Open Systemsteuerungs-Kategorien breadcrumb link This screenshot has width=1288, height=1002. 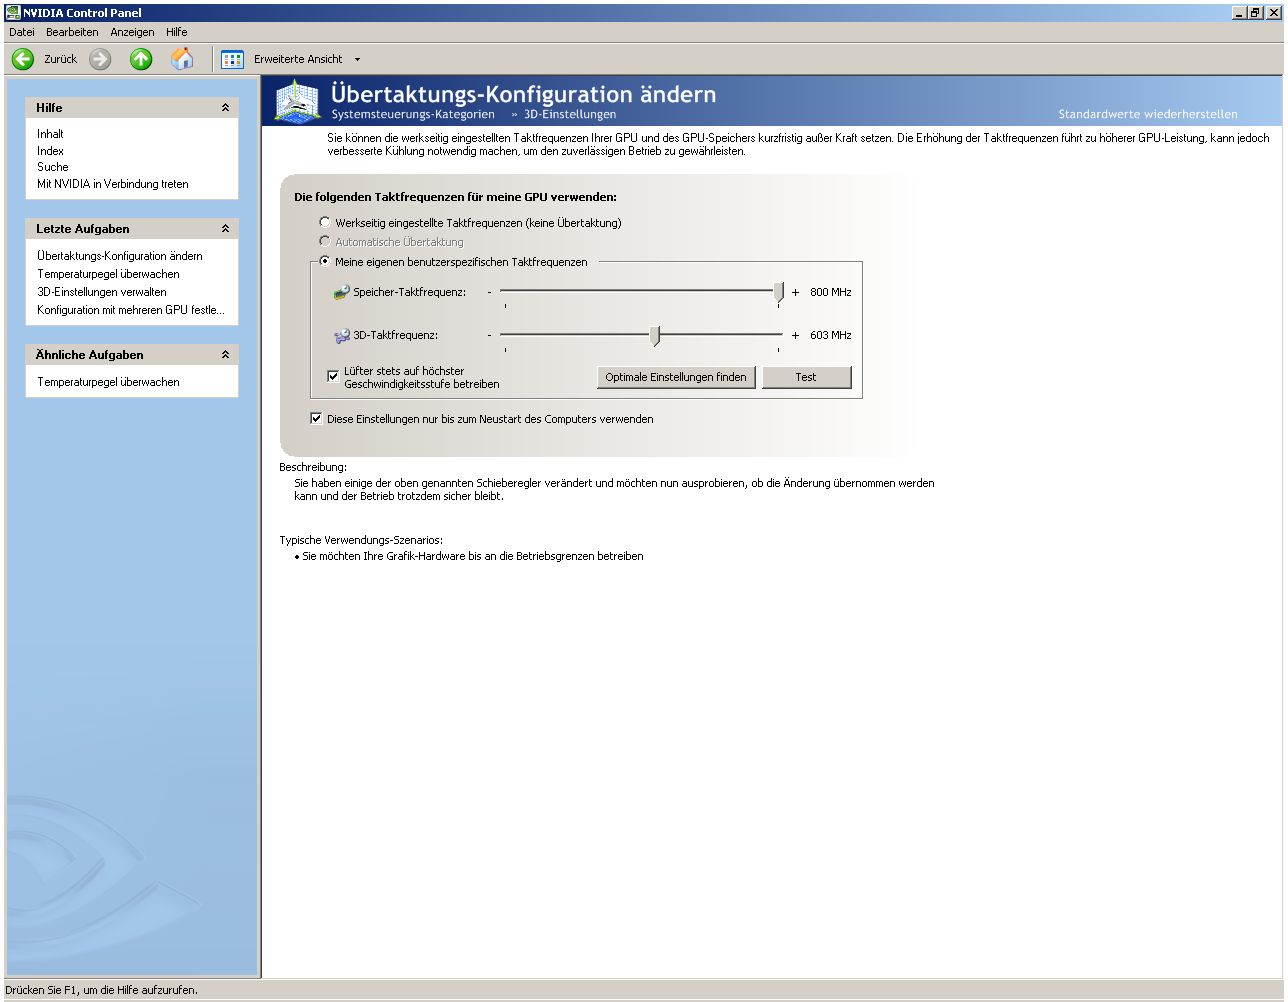point(413,114)
